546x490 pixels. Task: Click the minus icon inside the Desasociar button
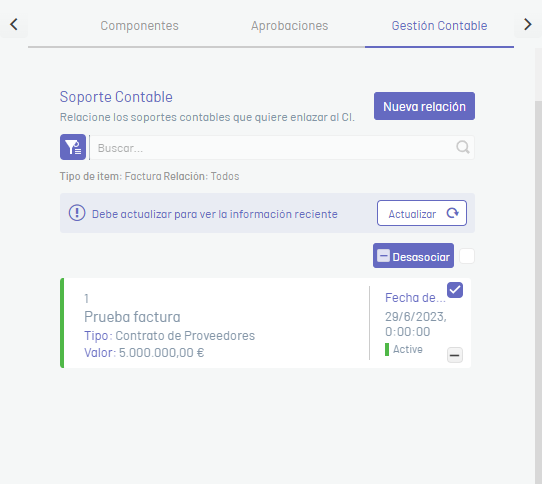coord(383,256)
